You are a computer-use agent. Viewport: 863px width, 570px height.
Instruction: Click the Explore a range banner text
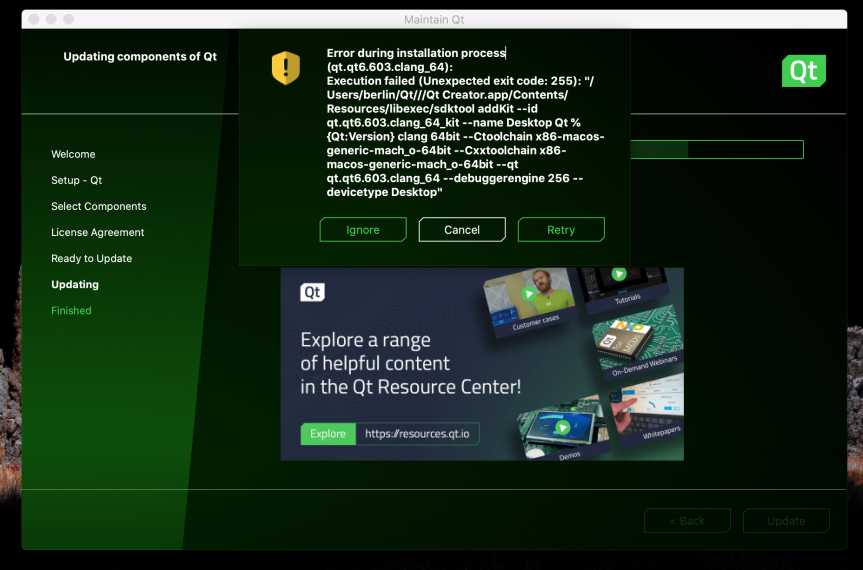pyautogui.click(x=410, y=363)
